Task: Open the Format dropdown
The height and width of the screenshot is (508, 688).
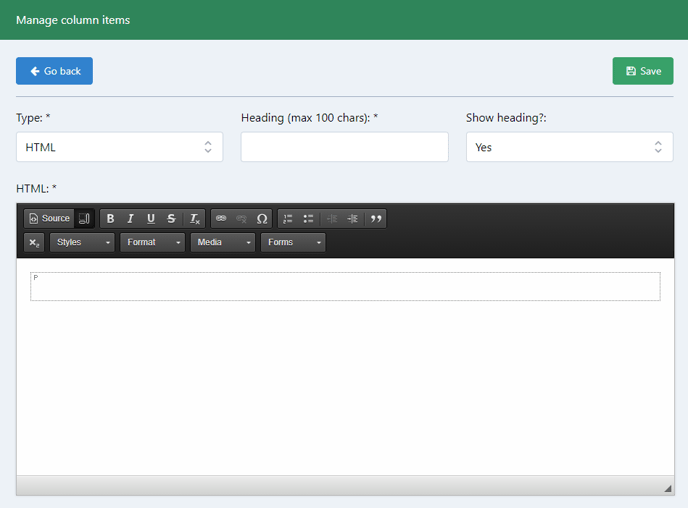Action: pyautogui.click(x=153, y=243)
